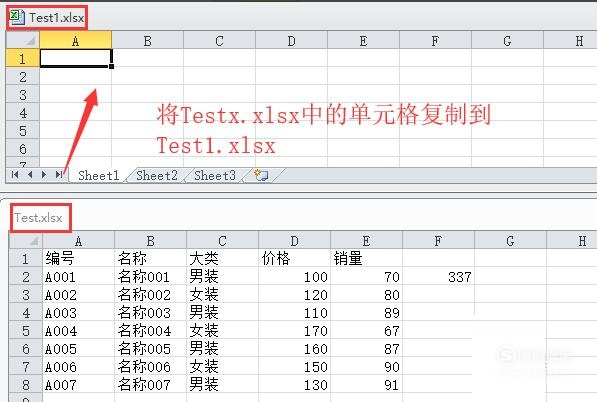Select row 1 header in Test1.xlsx
Screen dimensions: 597x402
coord(22,58)
